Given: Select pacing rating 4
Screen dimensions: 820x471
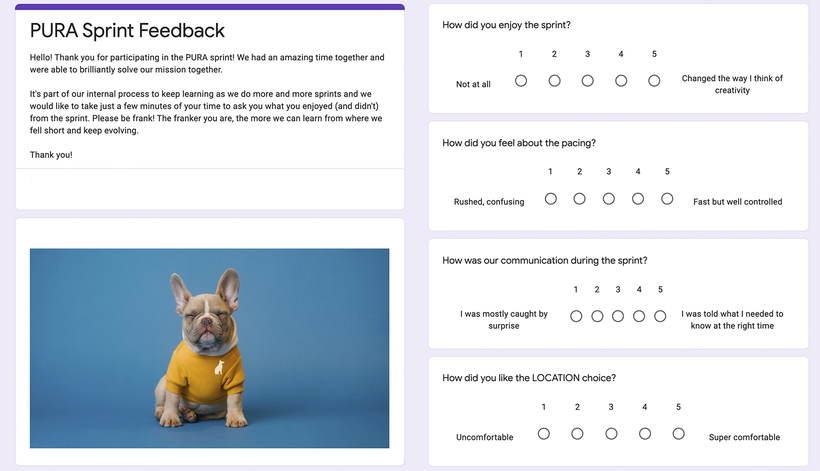Looking at the screenshot, I should [x=637, y=199].
